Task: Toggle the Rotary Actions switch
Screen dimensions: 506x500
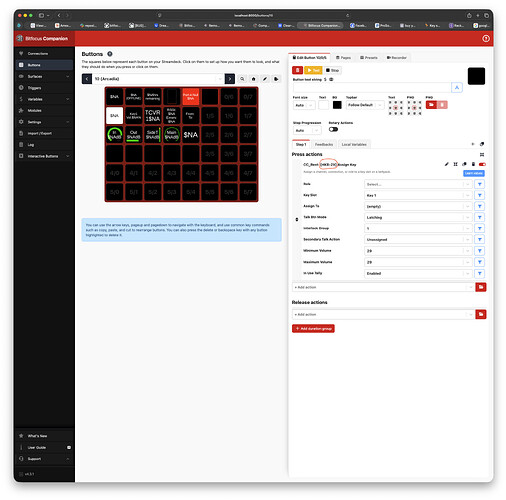Action: [x=333, y=129]
